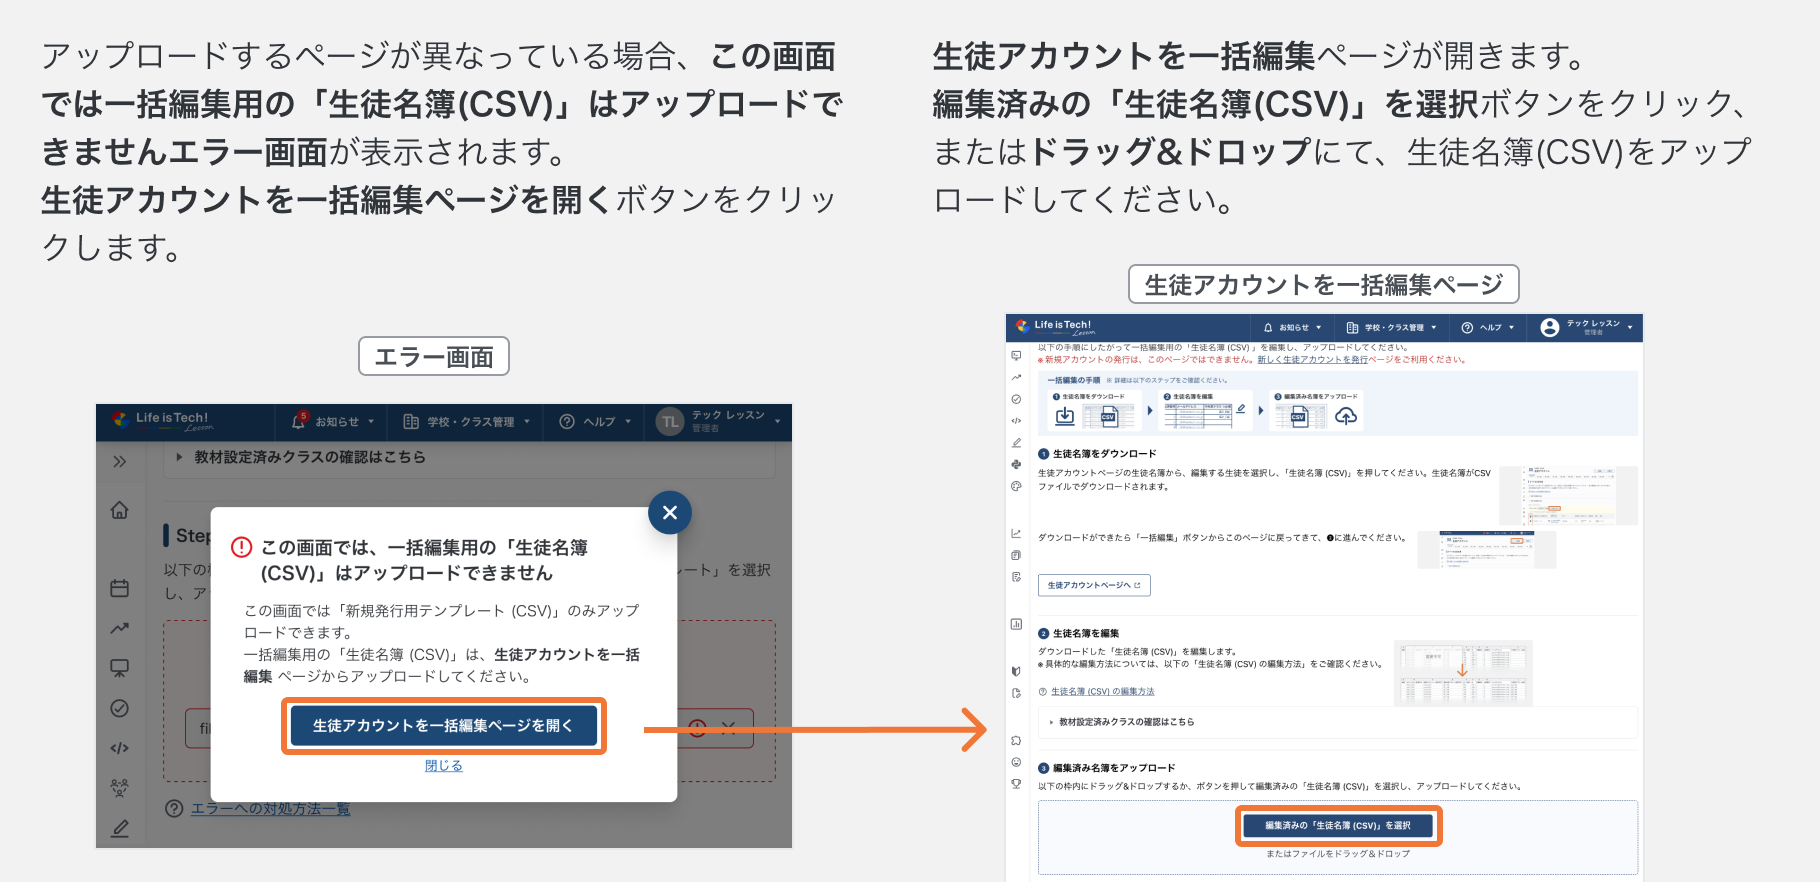The image size is (1820, 882).
Task: Click the pencil icon in bulk edit sidebar
Action: [1016, 442]
